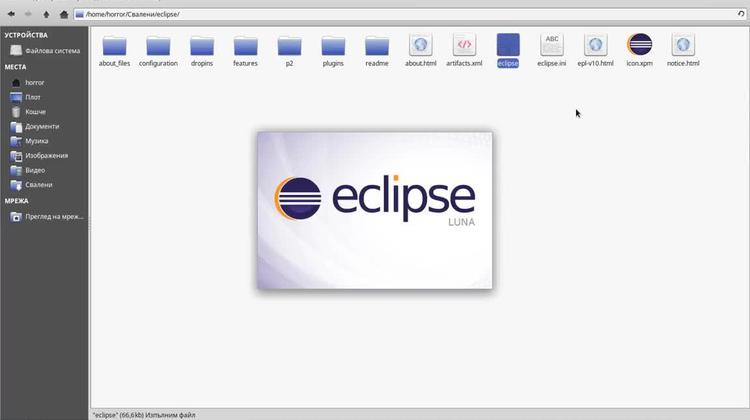
Task: Open the plugins folder
Action: pos(333,50)
